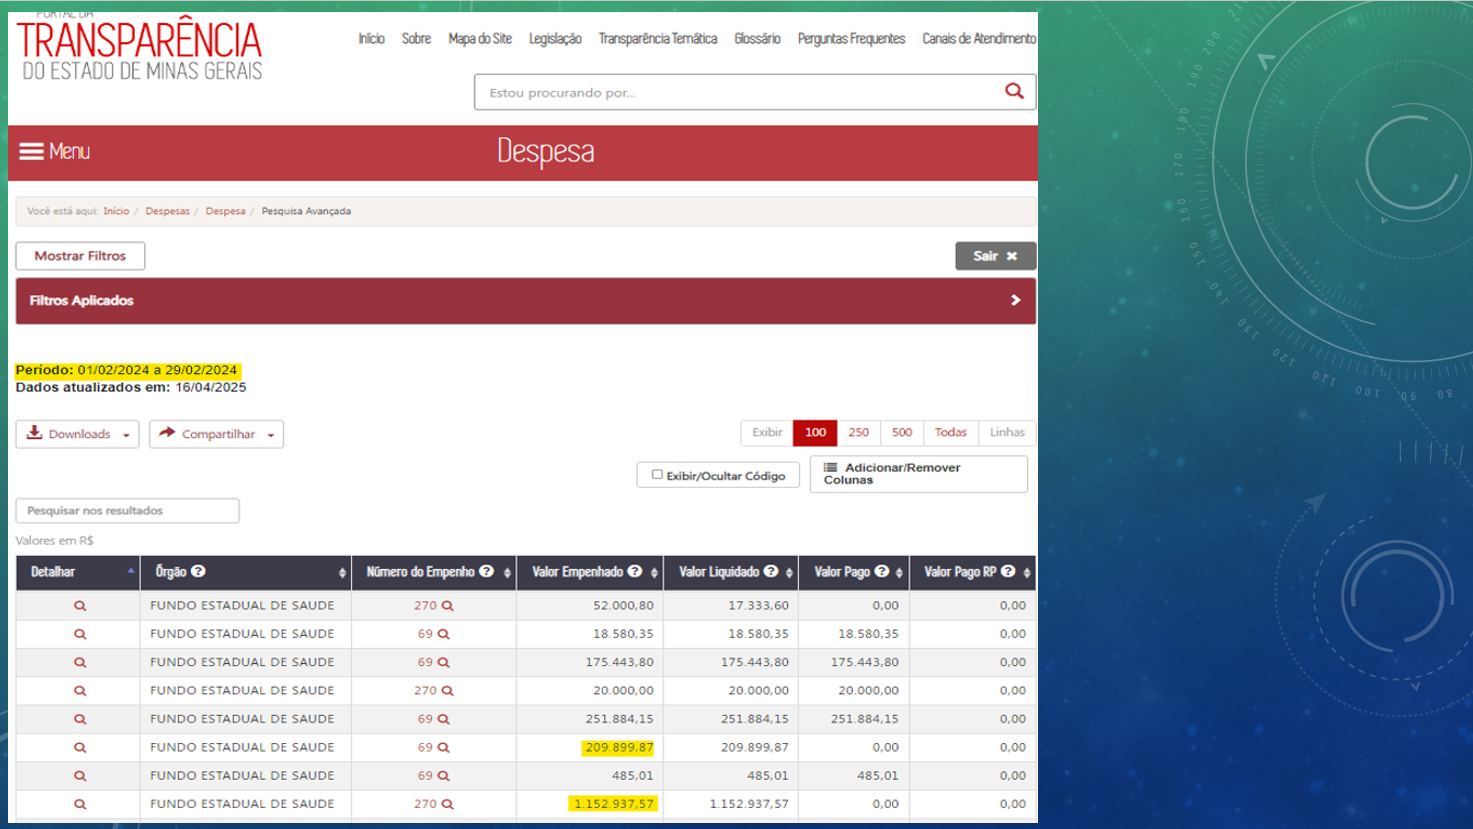Show 250 rows per page
This screenshot has width=1473, height=829.
pyautogui.click(x=859, y=432)
